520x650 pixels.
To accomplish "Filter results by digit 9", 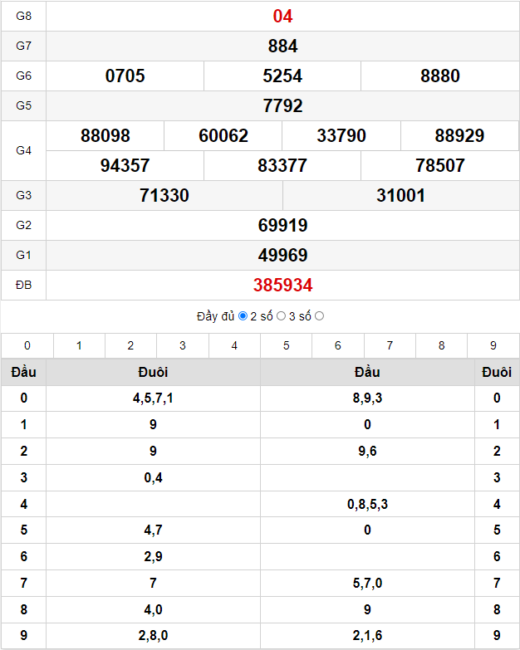I will [x=493, y=346].
